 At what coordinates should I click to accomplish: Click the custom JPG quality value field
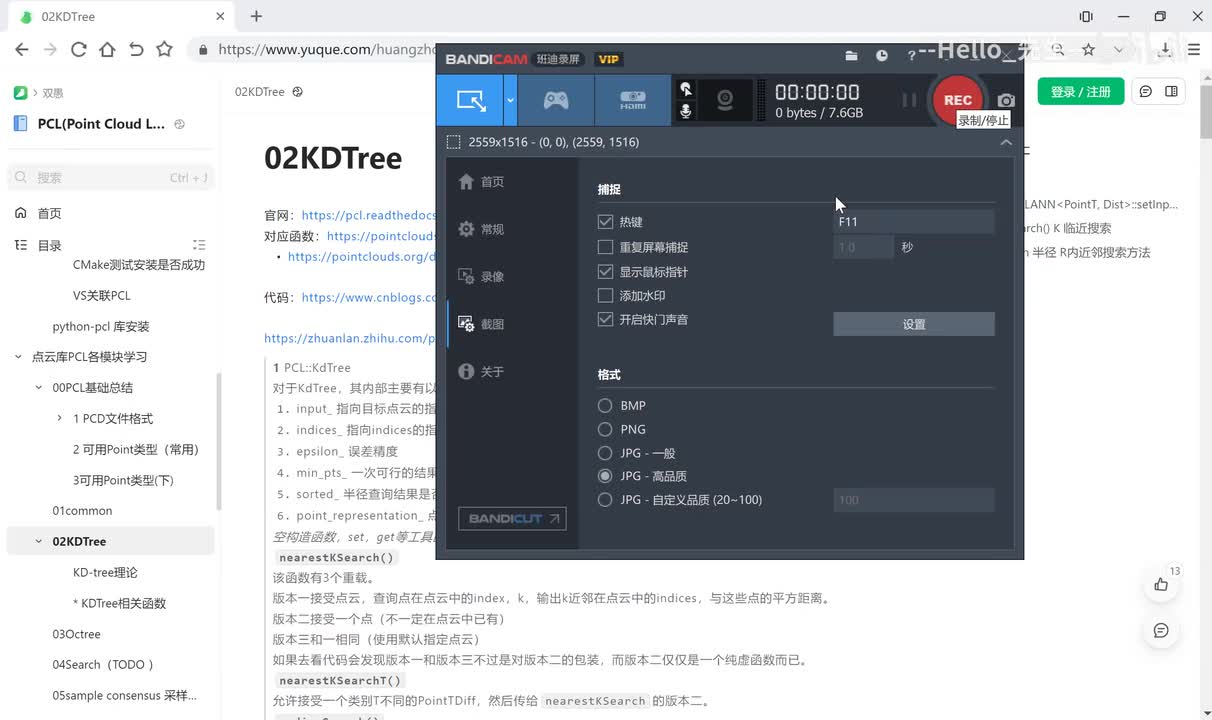pos(914,500)
